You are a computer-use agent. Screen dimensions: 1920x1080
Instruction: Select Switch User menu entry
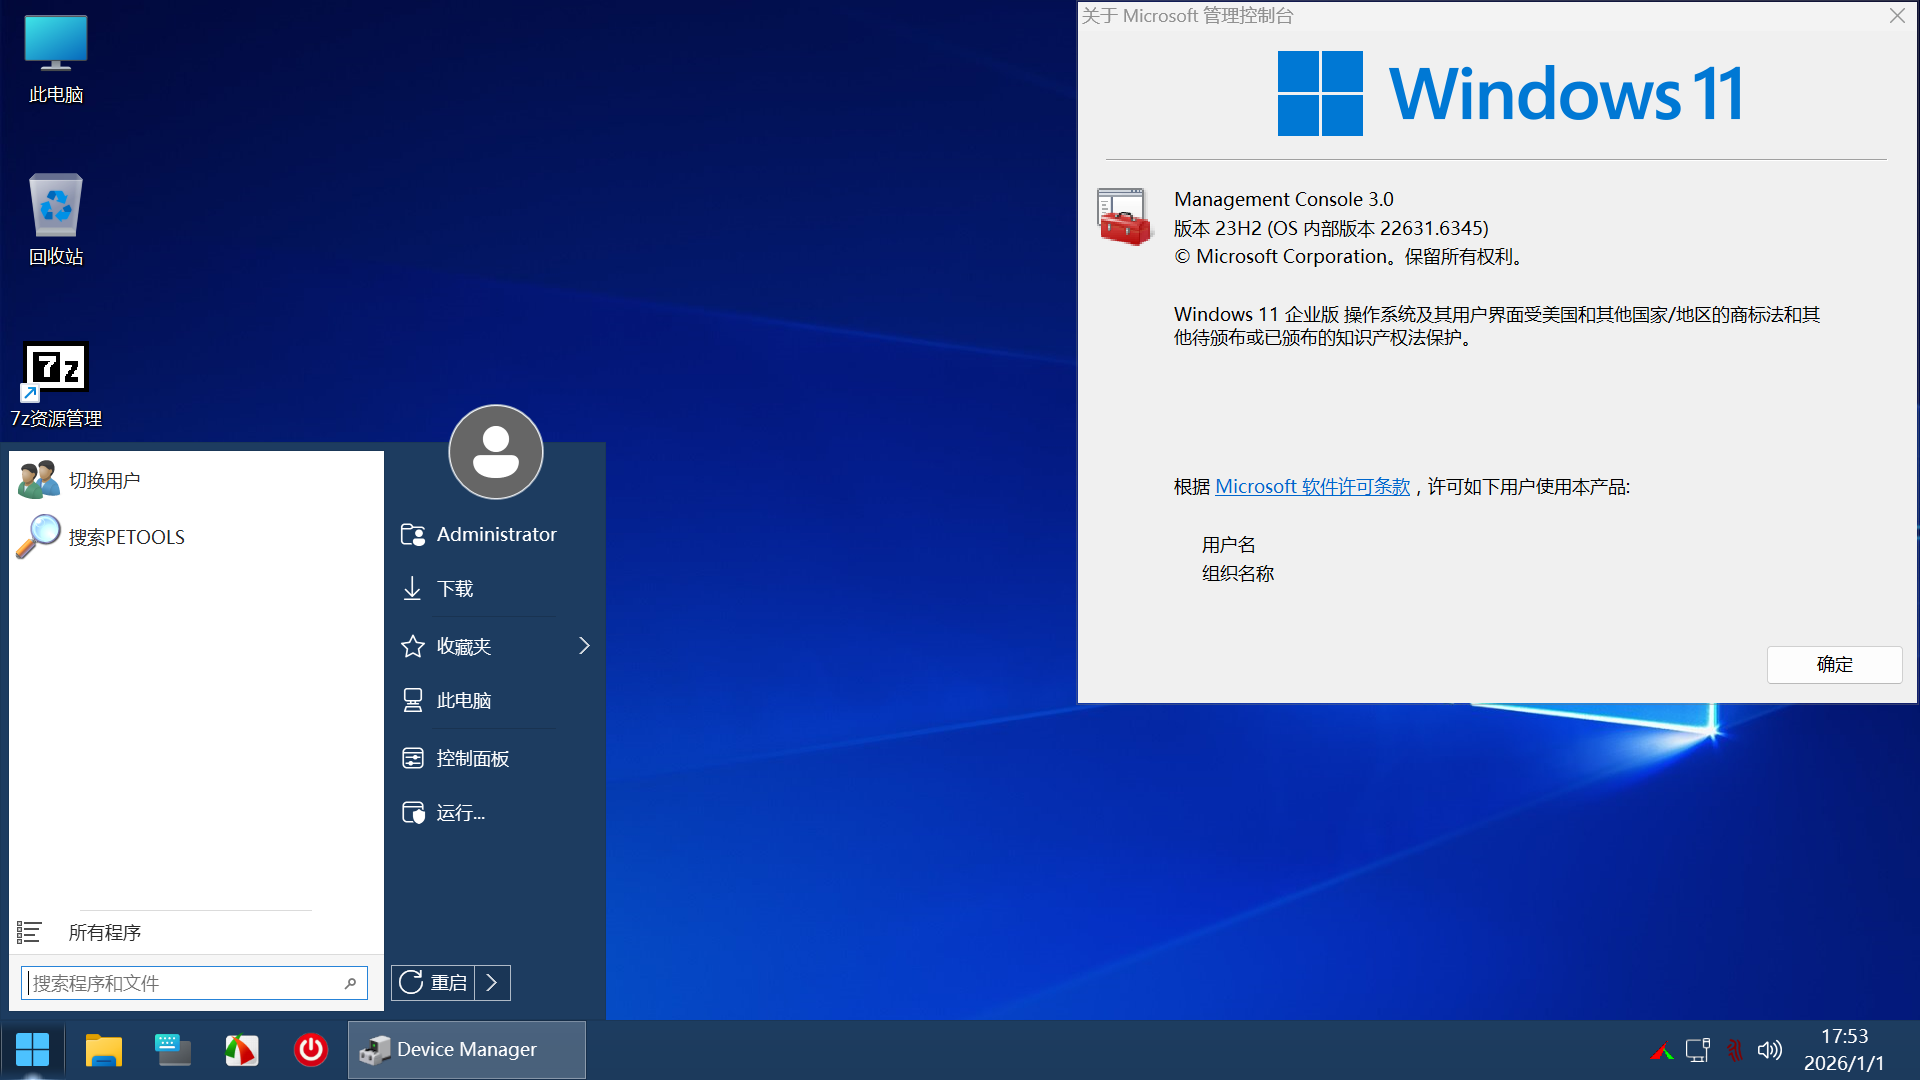click(104, 481)
